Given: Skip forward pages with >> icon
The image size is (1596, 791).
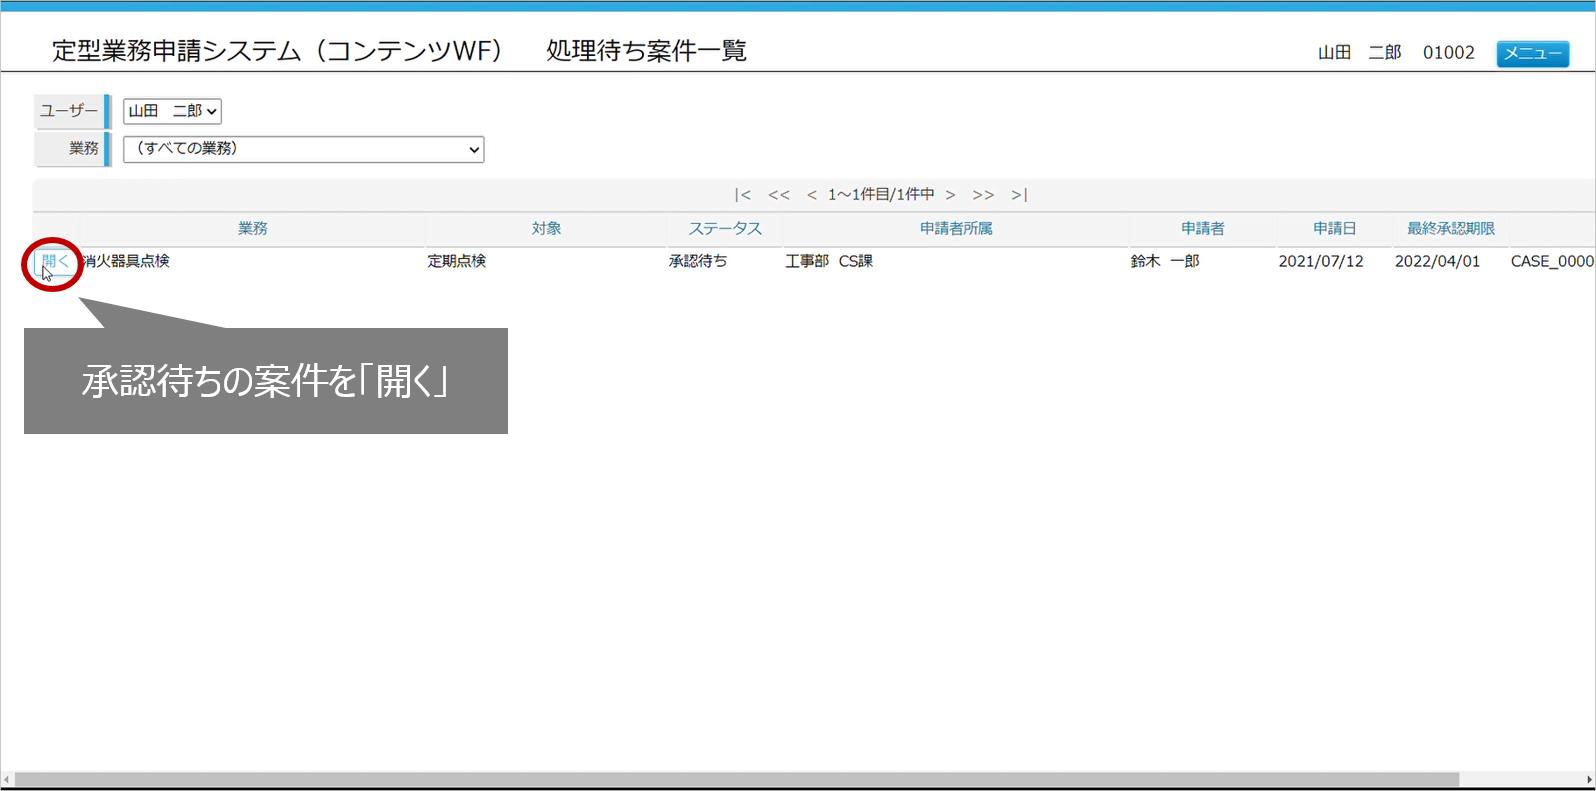Looking at the screenshot, I should tap(983, 195).
